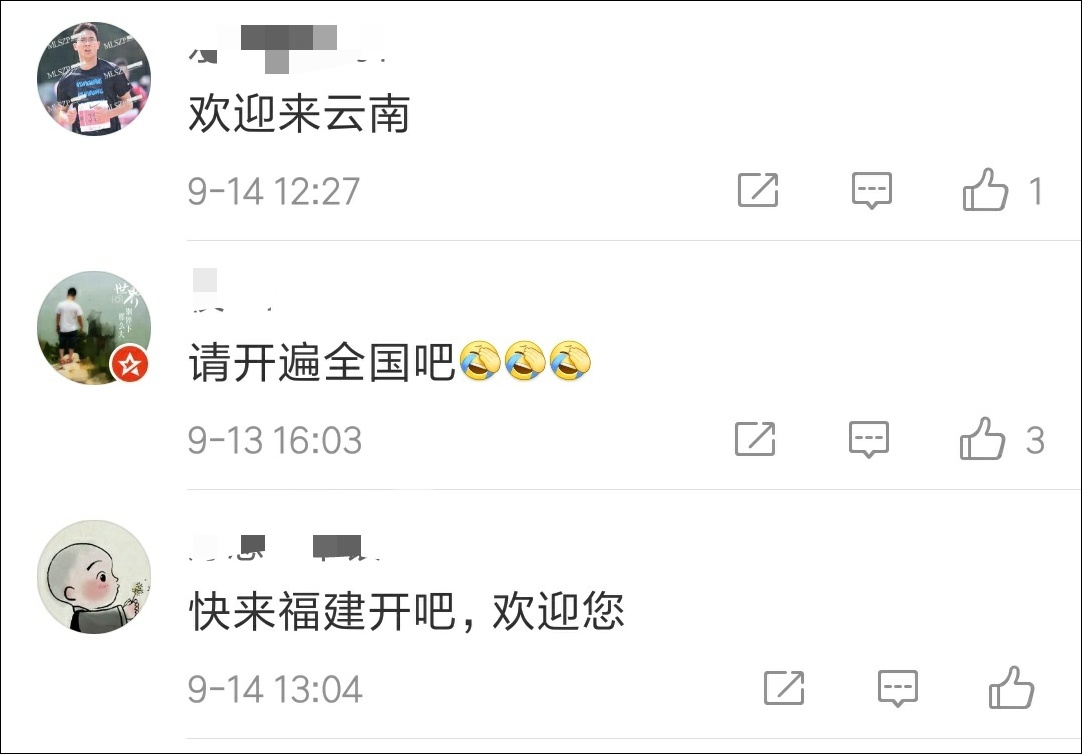Reply to the '请开遍全国吧' comment
Viewport: 1082px width, 754px height.
point(869,439)
